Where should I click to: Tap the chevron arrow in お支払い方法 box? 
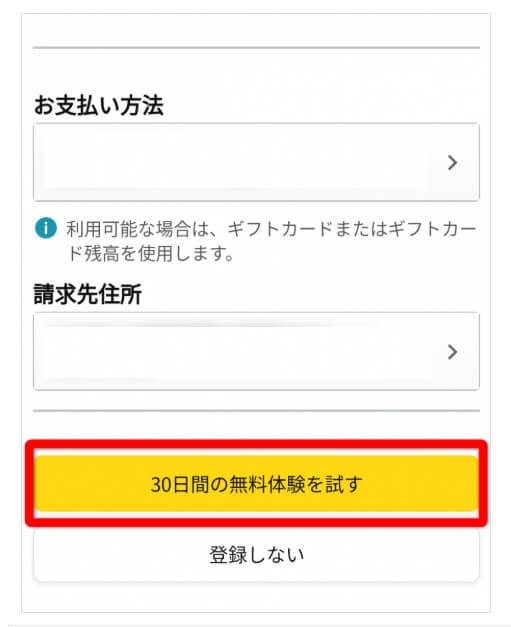click(x=452, y=163)
